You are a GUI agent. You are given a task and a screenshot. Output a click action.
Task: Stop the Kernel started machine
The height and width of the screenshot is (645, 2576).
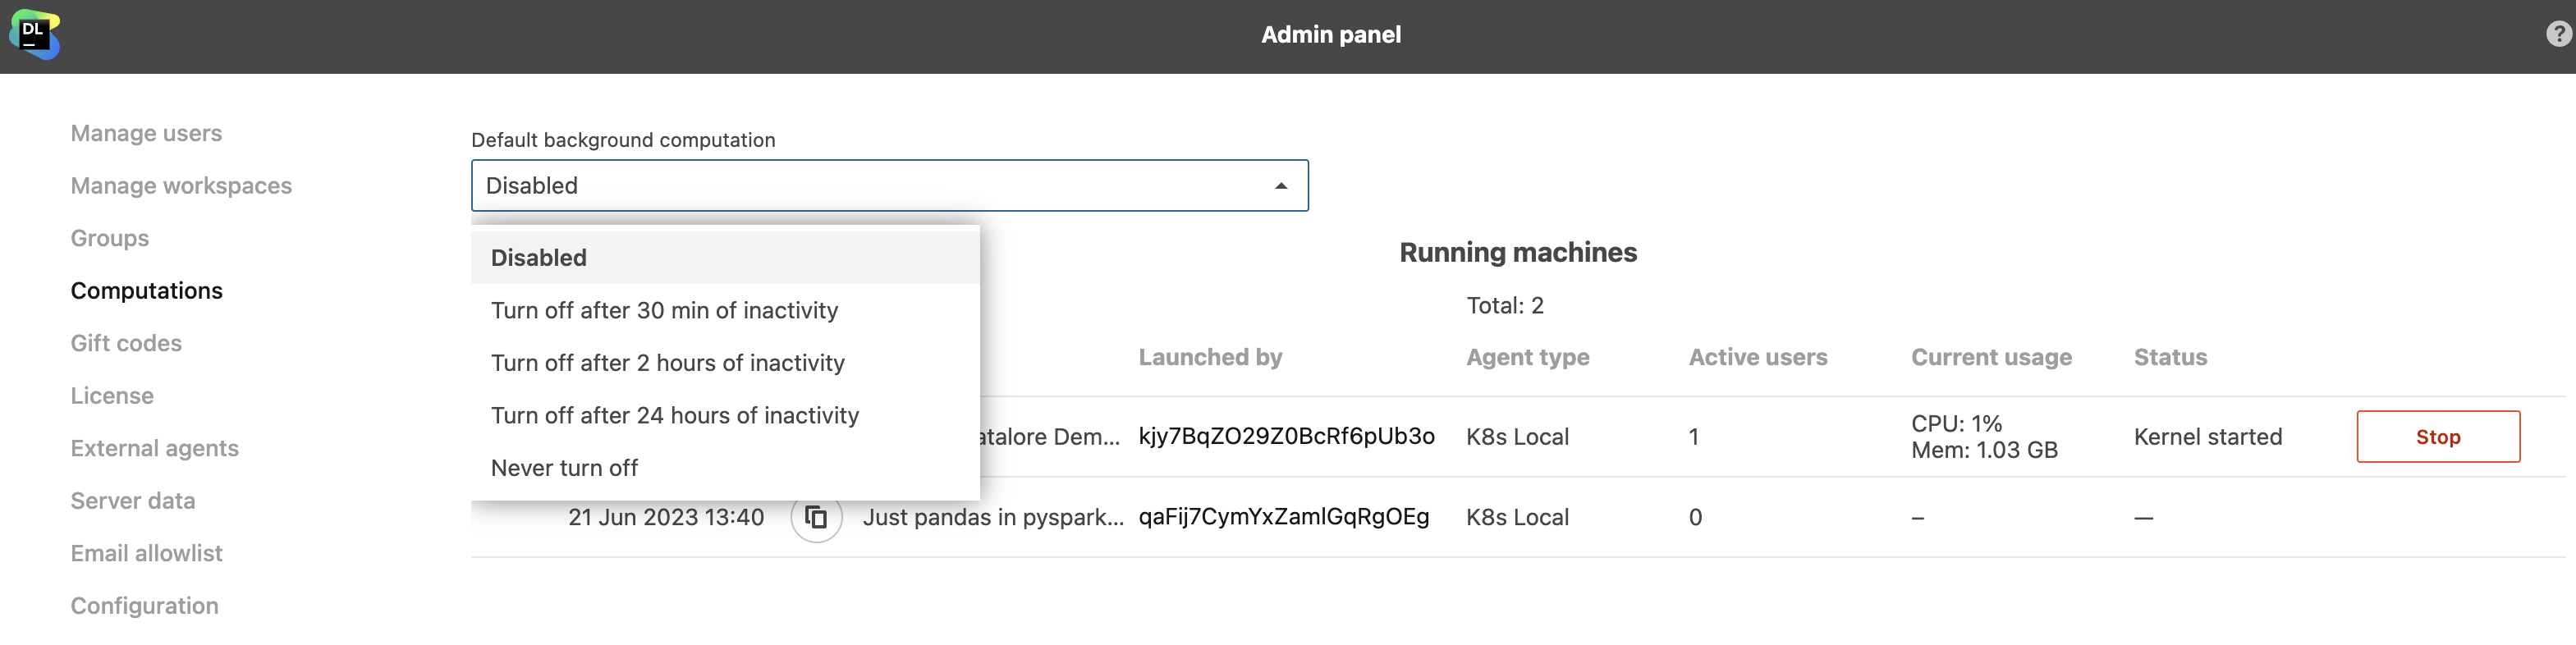[2437, 437]
